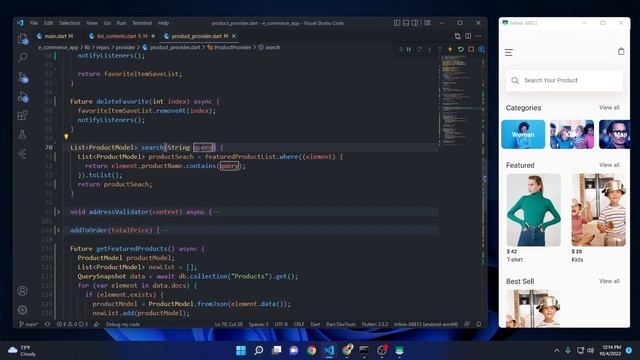Click Dart DevTools in the status bar
This screenshot has width=640, height=360.
340,324
